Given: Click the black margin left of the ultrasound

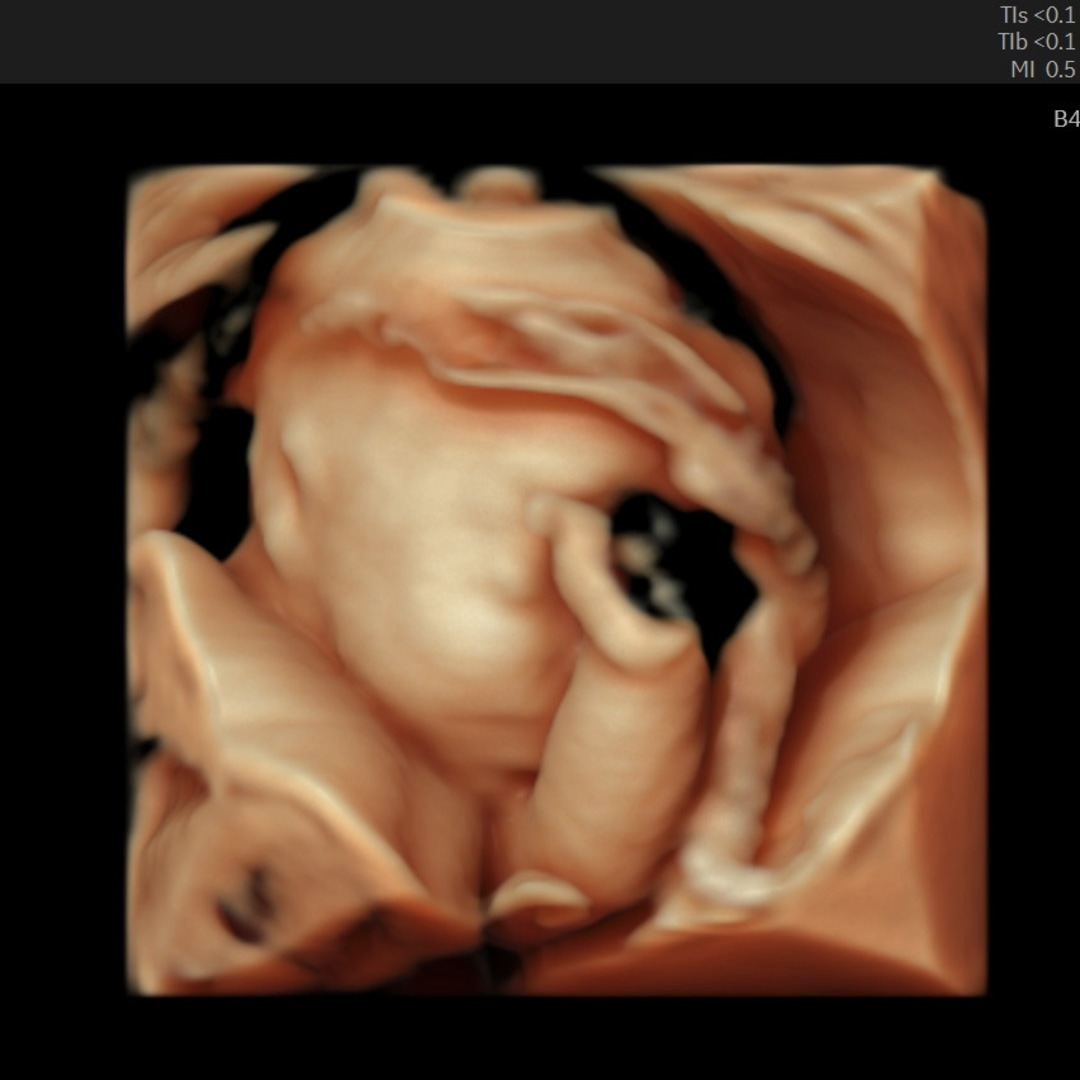Looking at the screenshot, I should coord(62,580).
